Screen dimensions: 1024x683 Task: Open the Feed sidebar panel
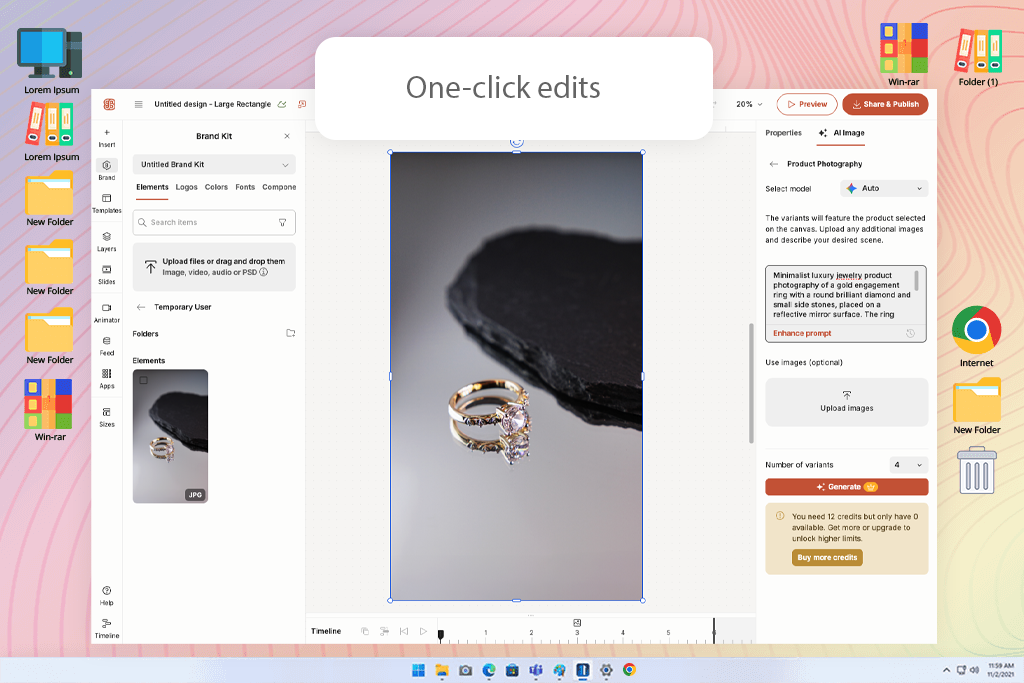[x=107, y=345]
